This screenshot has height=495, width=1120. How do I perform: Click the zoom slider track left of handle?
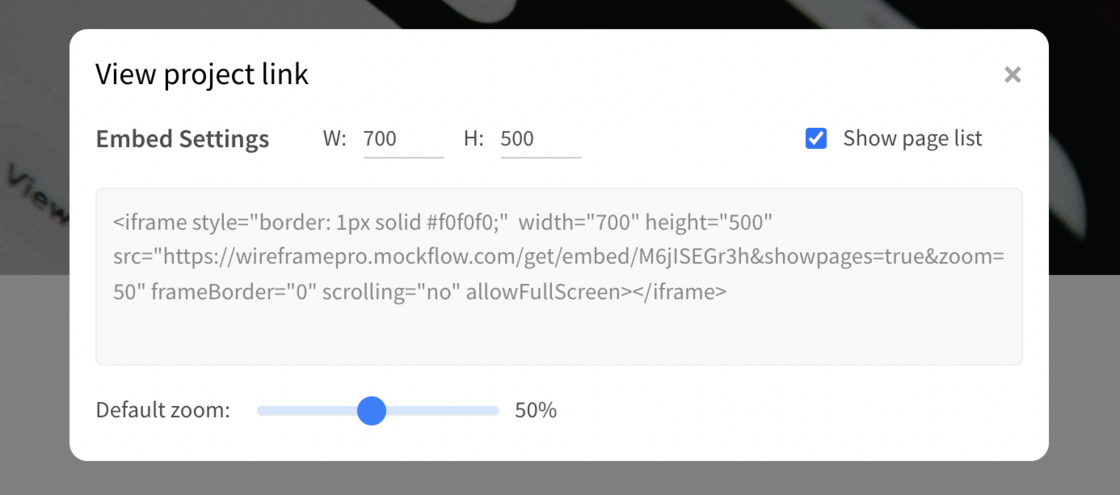point(307,411)
